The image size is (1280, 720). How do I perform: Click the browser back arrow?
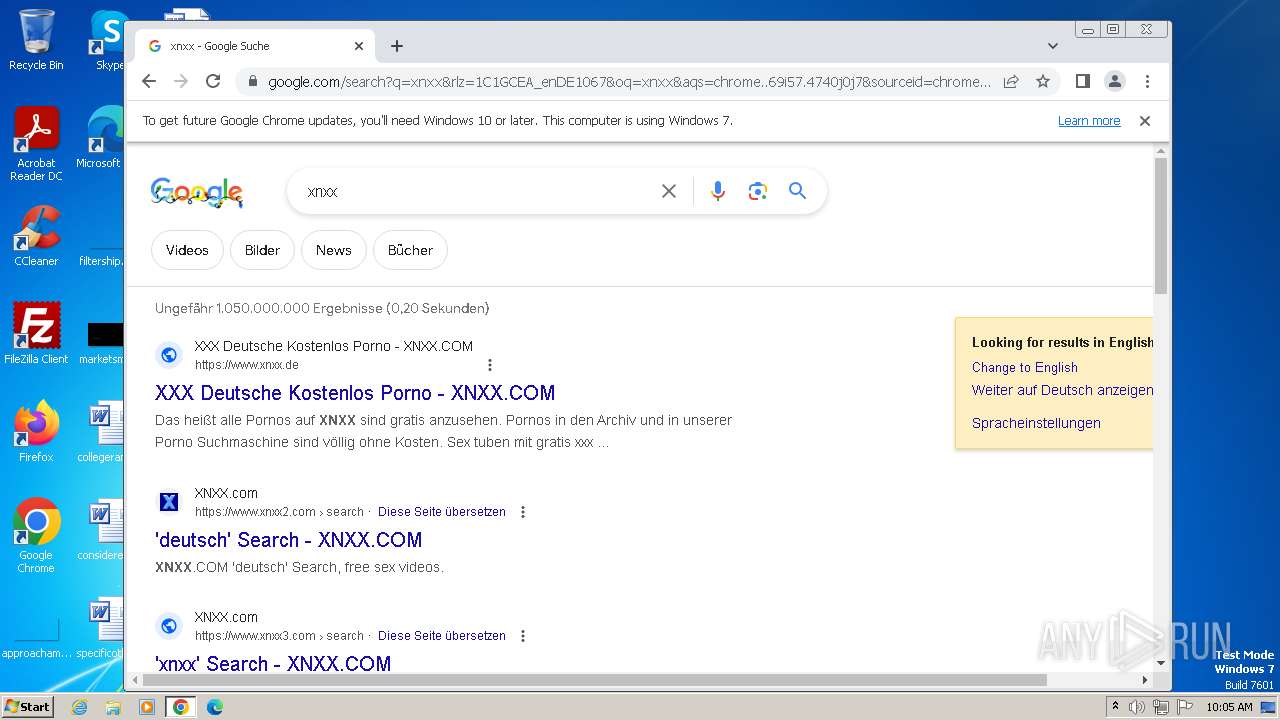pos(149,81)
